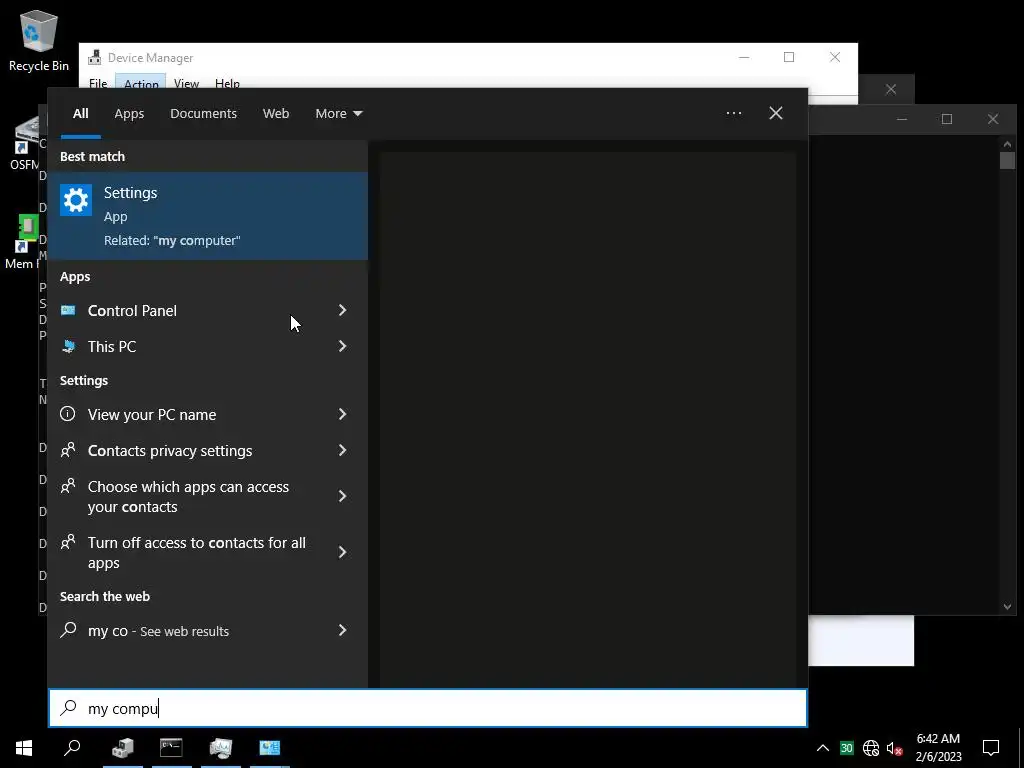Screen dimensions: 1024x768
Task: Open the Control Panel taskbar icon
Action: [270, 748]
